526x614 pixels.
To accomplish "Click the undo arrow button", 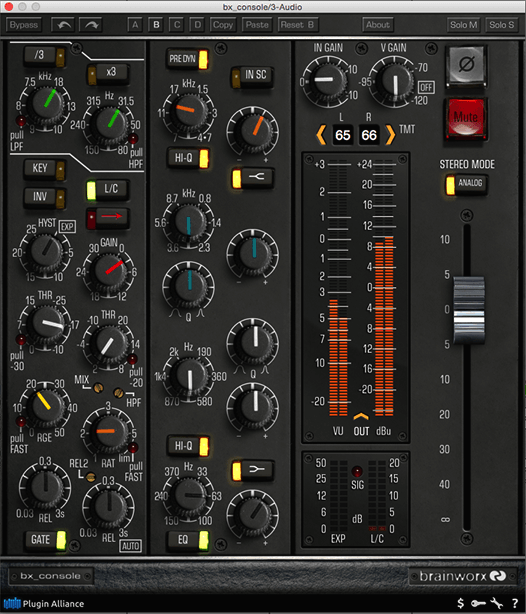I will (x=63, y=25).
